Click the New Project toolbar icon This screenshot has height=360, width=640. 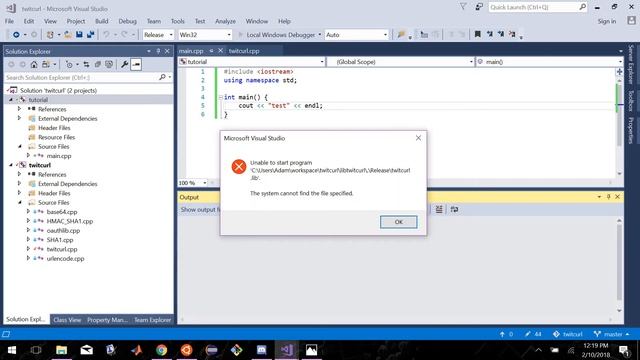pyautogui.click(x=50, y=35)
